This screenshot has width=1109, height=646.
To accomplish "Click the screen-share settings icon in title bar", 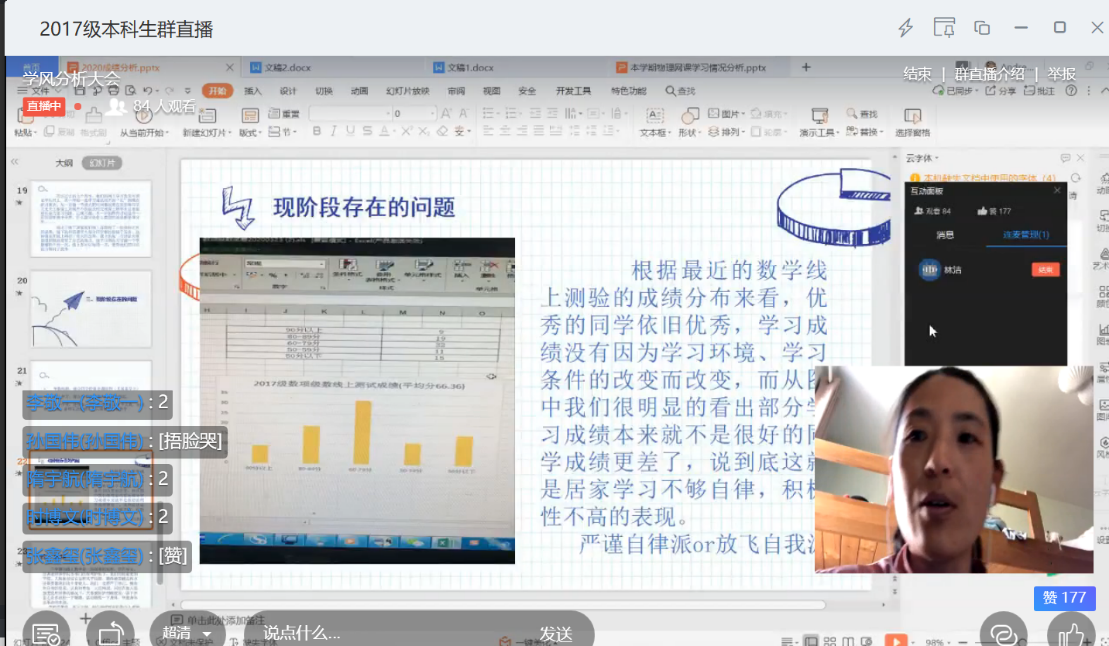I will pyautogui.click(x=944, y=28).
